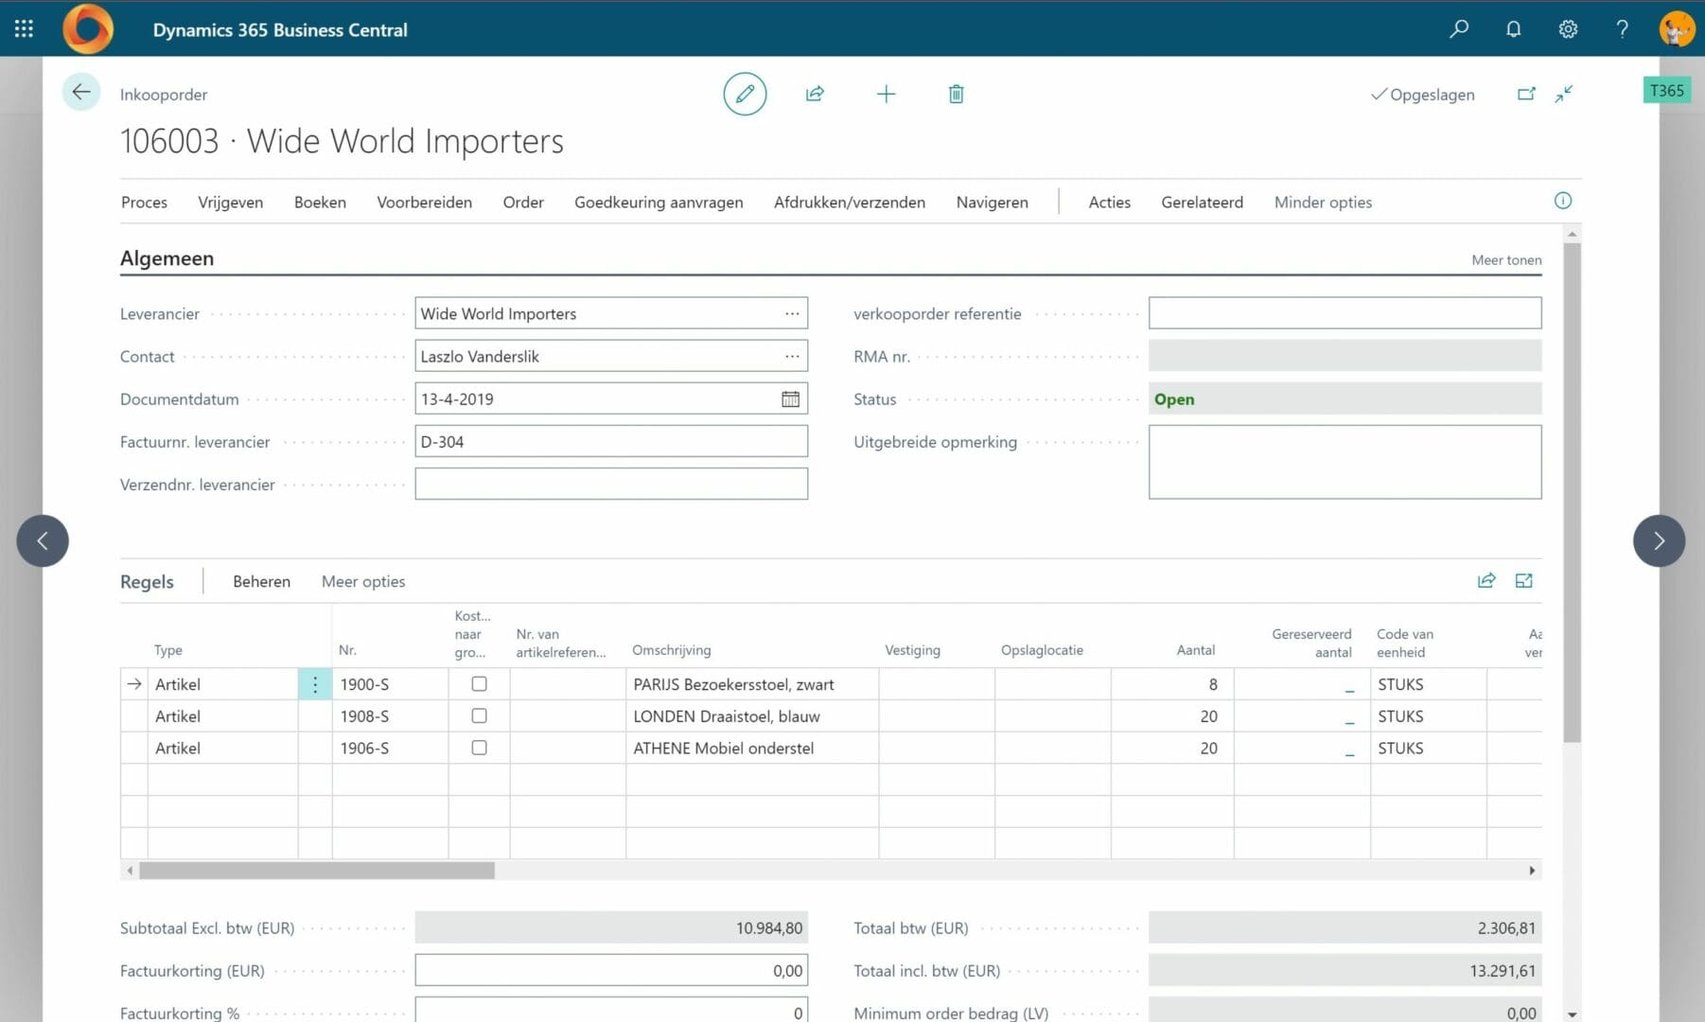Look up the Contact with the ellipsis
Viewport: 1705px width, 1022px height.
coord(792,356)
